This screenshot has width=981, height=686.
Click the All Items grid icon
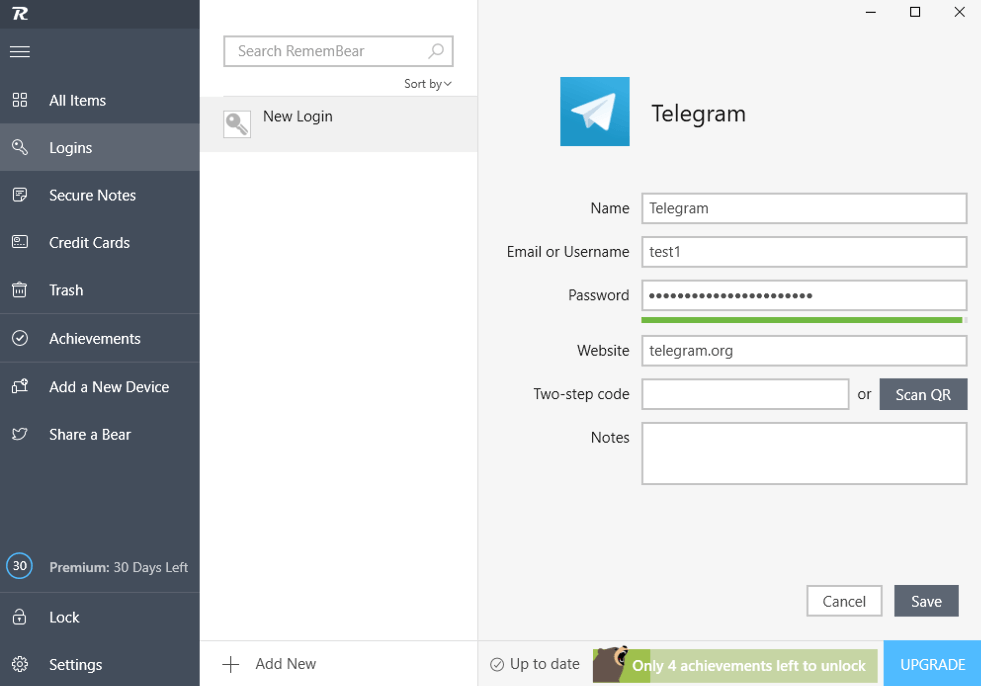click(x=19, y=100)
